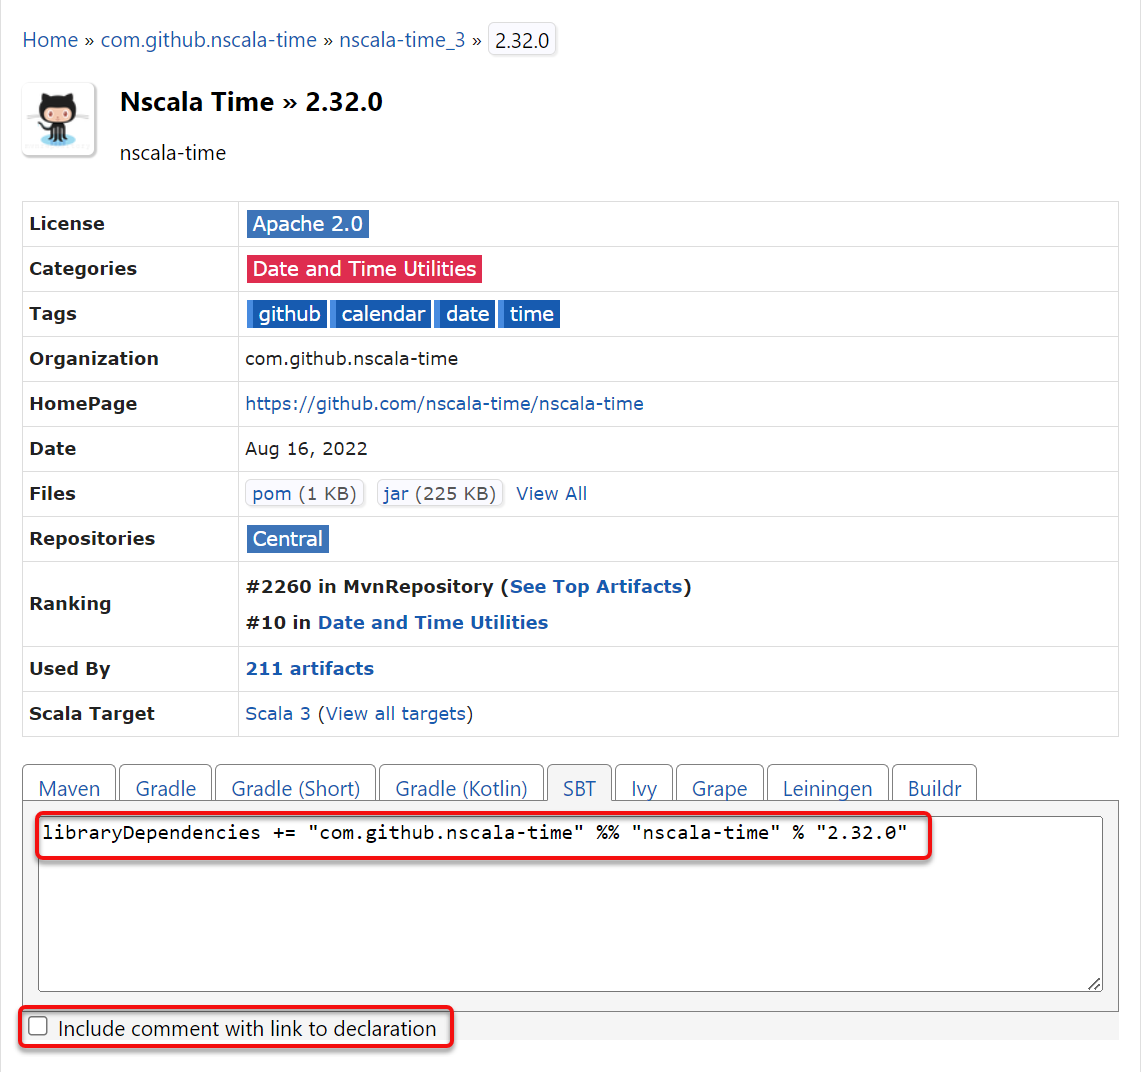Click the time tag
The height and width of the screenshot is (1072, 1145).
[530, 314]
